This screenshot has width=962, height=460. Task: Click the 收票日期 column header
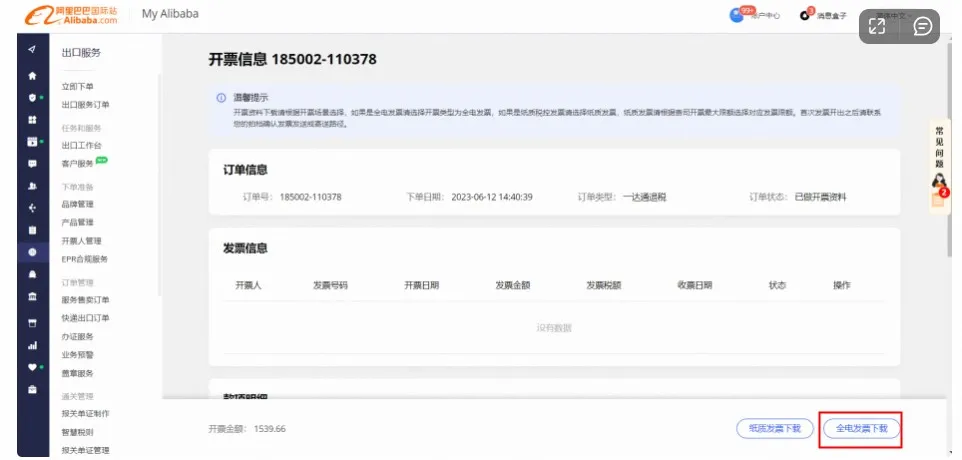tap(695, 285)
